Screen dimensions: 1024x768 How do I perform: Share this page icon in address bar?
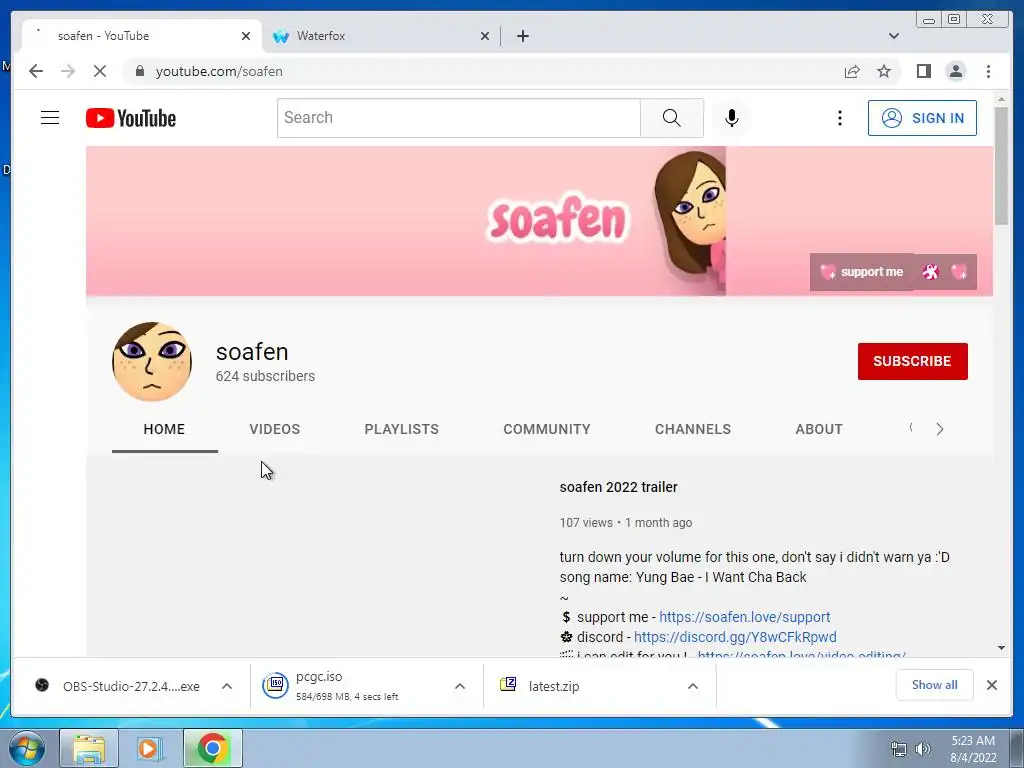pyautogui.click(x=852, y=71)
